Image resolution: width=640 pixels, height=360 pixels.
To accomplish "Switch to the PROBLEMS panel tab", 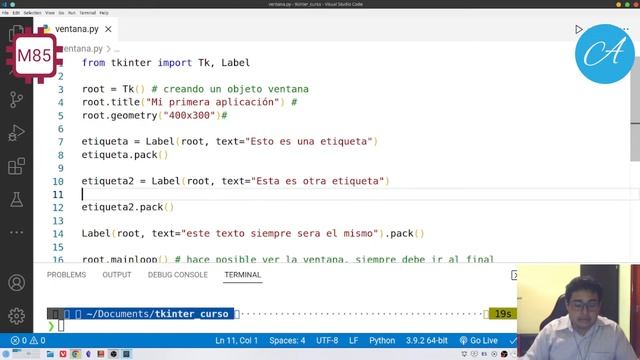I will [x=67, y=275].
